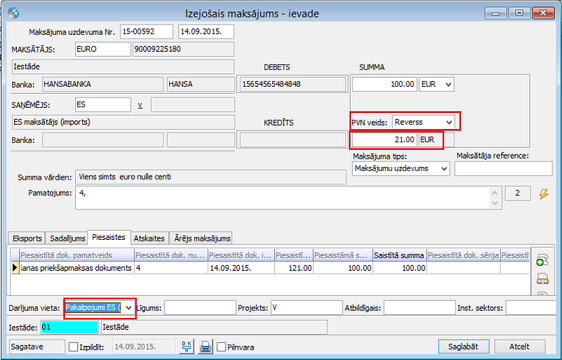Click the link chain document icon
Image resolution: width=562 pixels, height=360 pixels.
pos(542,279)
